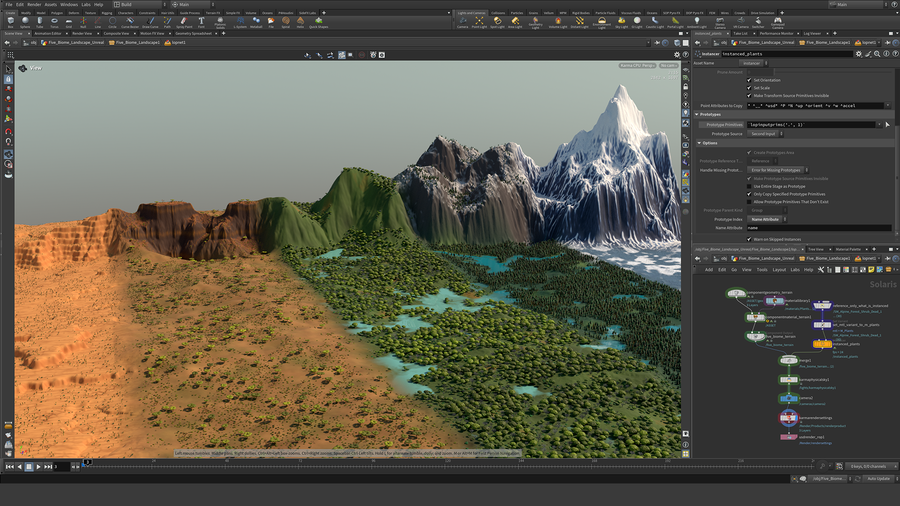
Task: Select the Box shelf tool
Action: (10, 22)
